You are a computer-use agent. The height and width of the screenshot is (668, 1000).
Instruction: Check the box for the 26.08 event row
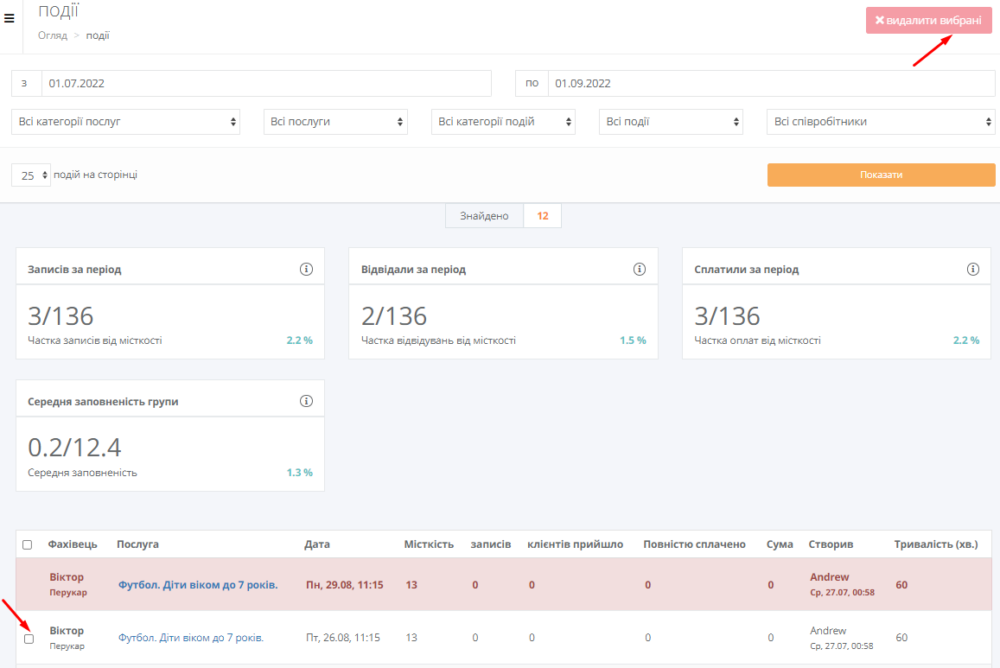29,638
